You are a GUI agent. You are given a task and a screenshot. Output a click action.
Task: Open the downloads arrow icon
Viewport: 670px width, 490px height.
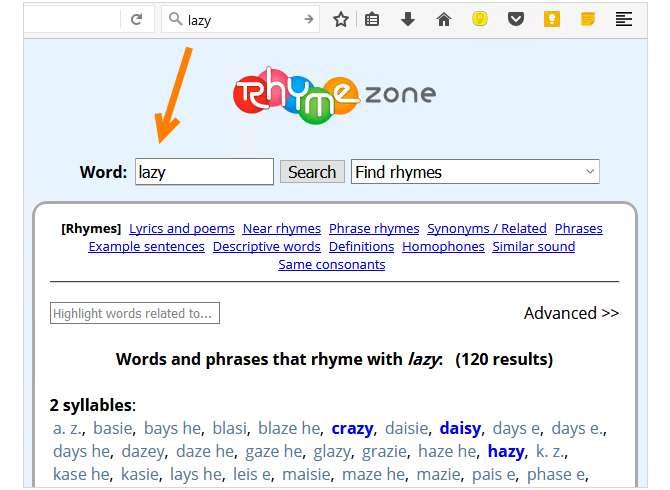[x=408, y=19]
